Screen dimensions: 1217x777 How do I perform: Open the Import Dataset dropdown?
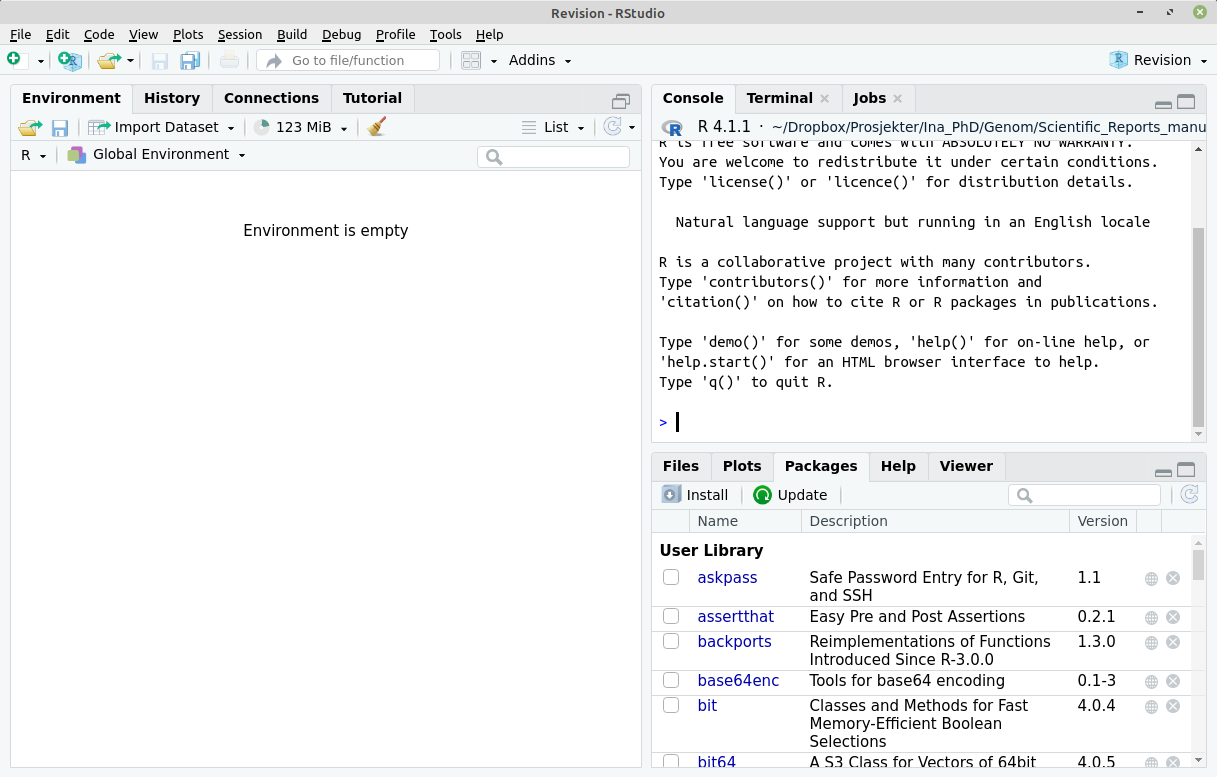click(x=162, y=127)
